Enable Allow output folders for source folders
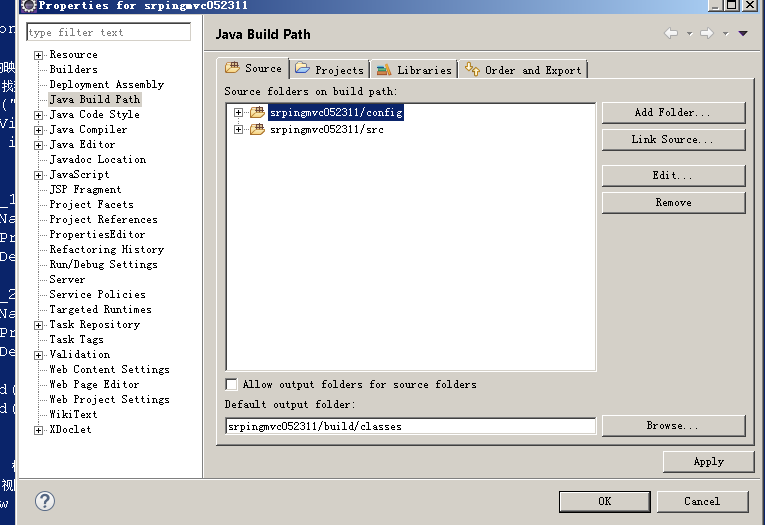The height and width of the screenshot is (525, 765). (231, 384)
